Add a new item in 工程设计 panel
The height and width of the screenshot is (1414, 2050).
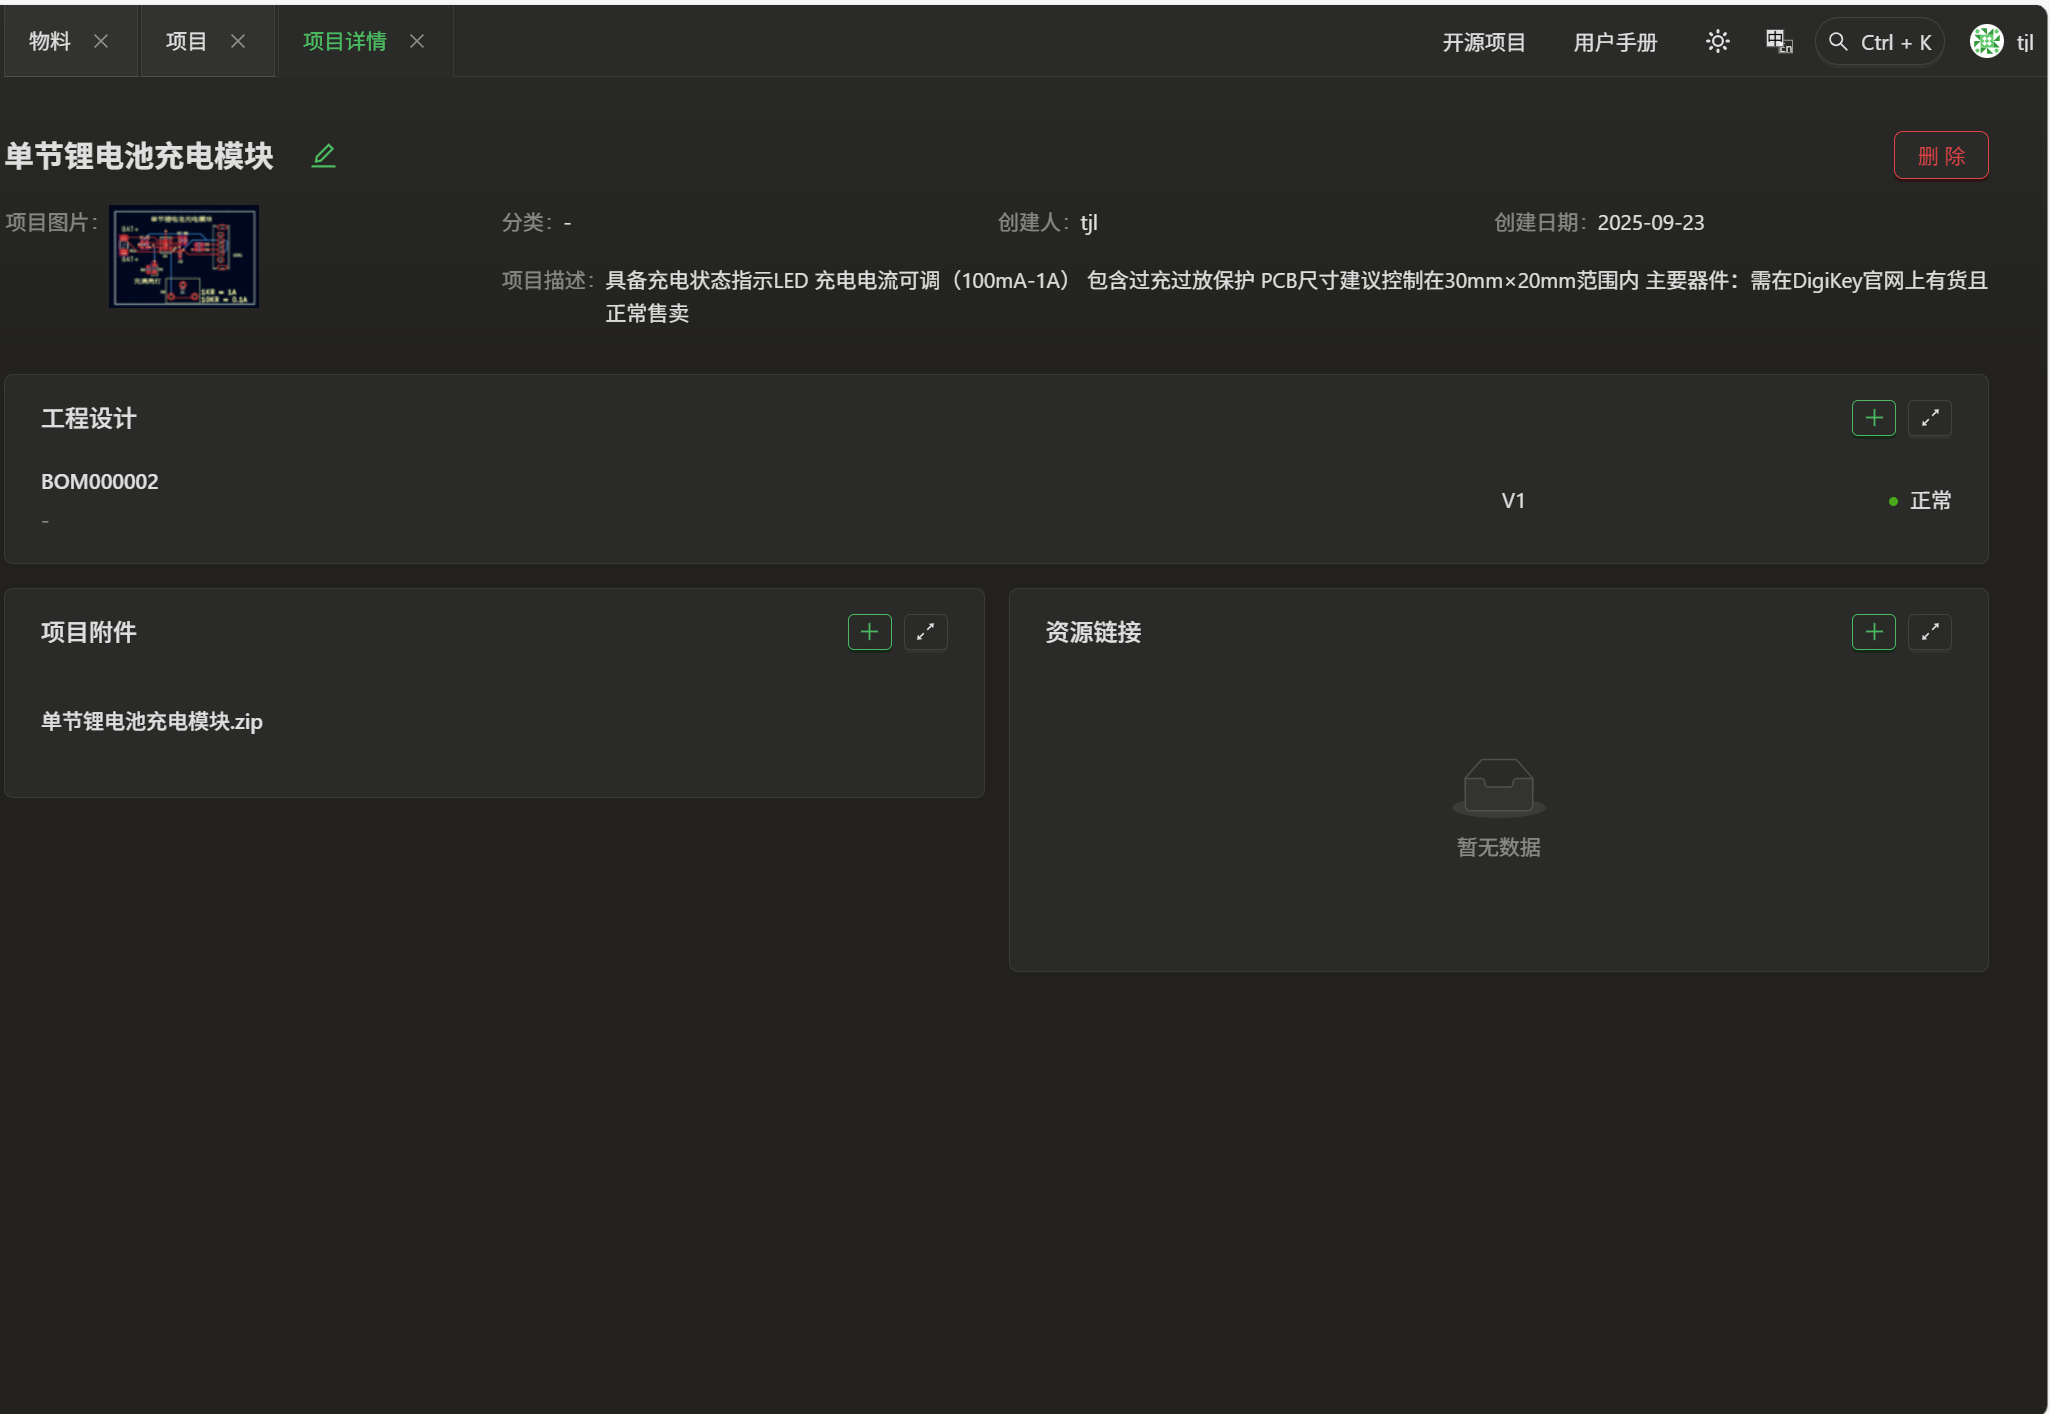pos(1873,418)
